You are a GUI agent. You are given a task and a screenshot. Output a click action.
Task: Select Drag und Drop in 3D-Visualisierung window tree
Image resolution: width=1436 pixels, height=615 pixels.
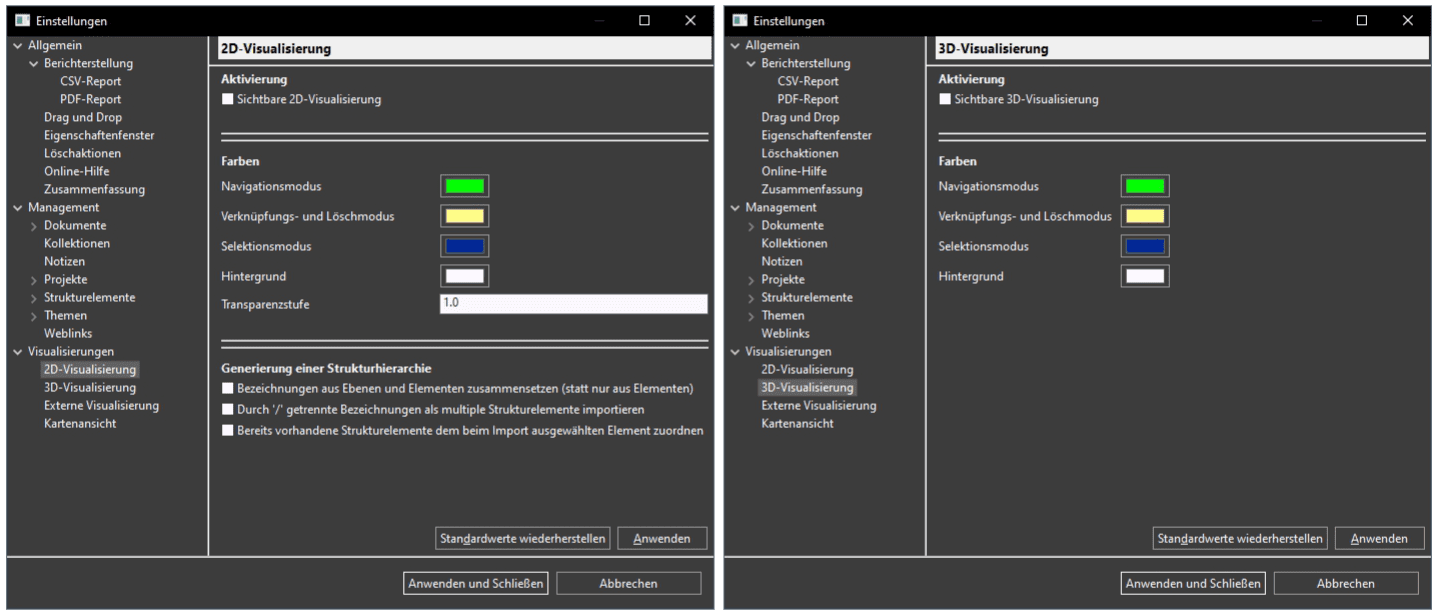pos(800,118)
